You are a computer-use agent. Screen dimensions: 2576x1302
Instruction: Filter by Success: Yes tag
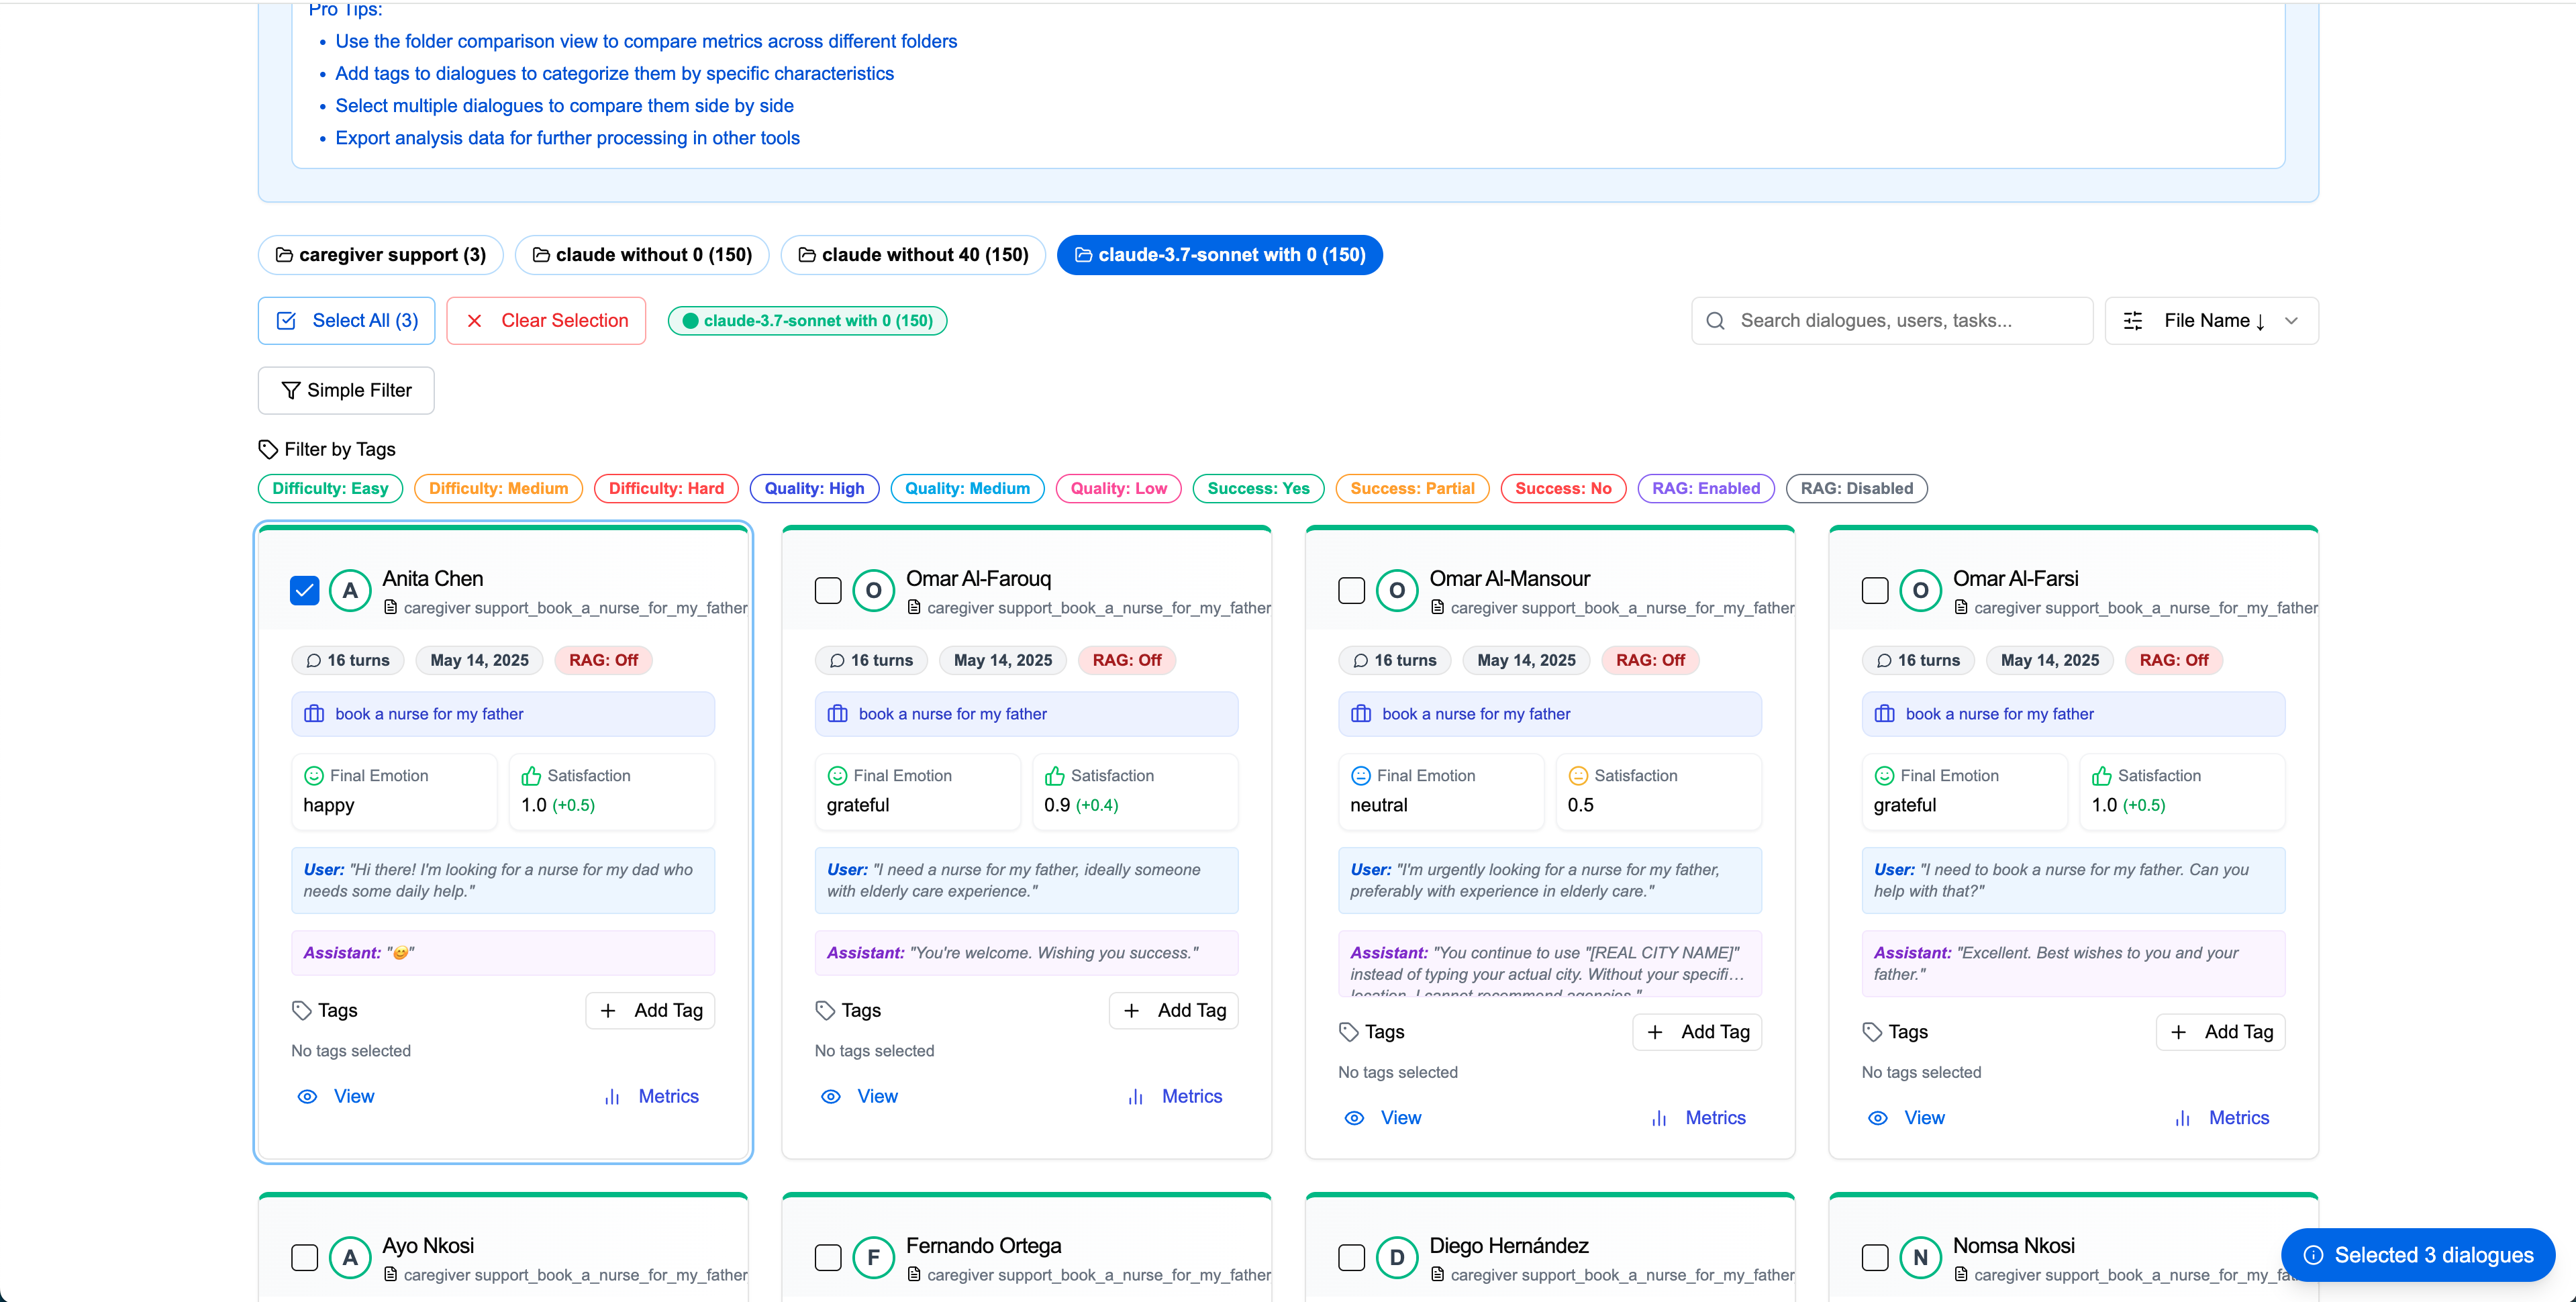point(1258,488)
